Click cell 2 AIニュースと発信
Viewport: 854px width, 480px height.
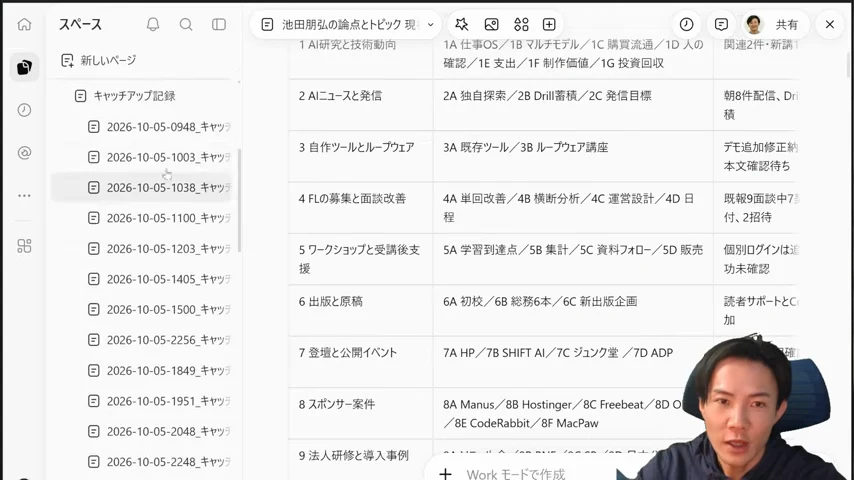click(x=361, y=105)
